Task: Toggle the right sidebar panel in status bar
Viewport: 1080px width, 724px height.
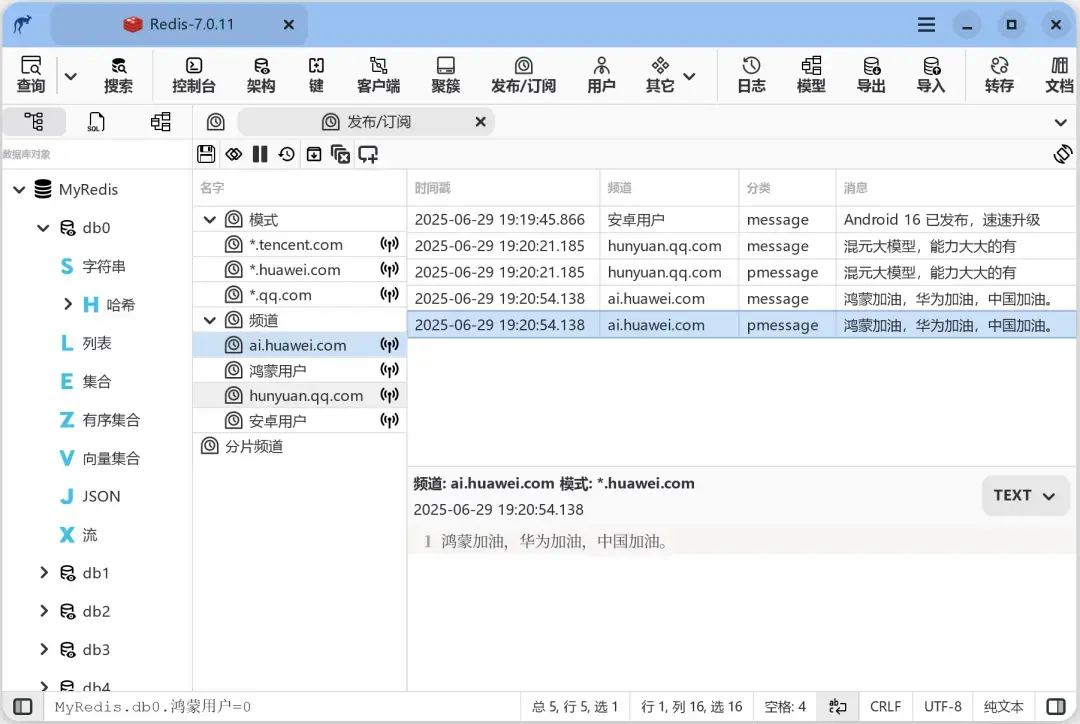Action: (1056, 707)
